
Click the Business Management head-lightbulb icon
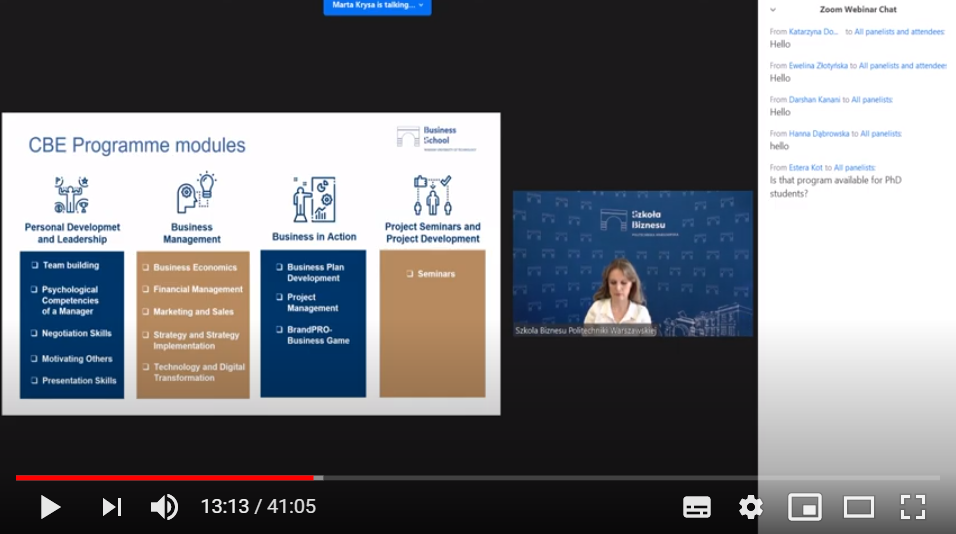pyautogui.click(x=193, y=194)
